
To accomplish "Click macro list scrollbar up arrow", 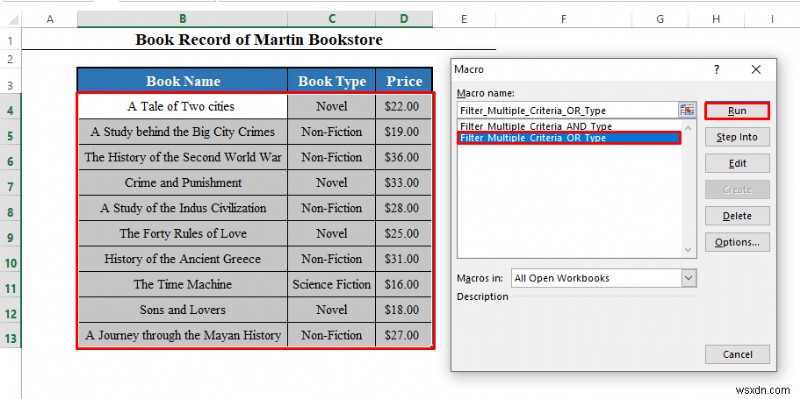I will [x=688, y=128].
